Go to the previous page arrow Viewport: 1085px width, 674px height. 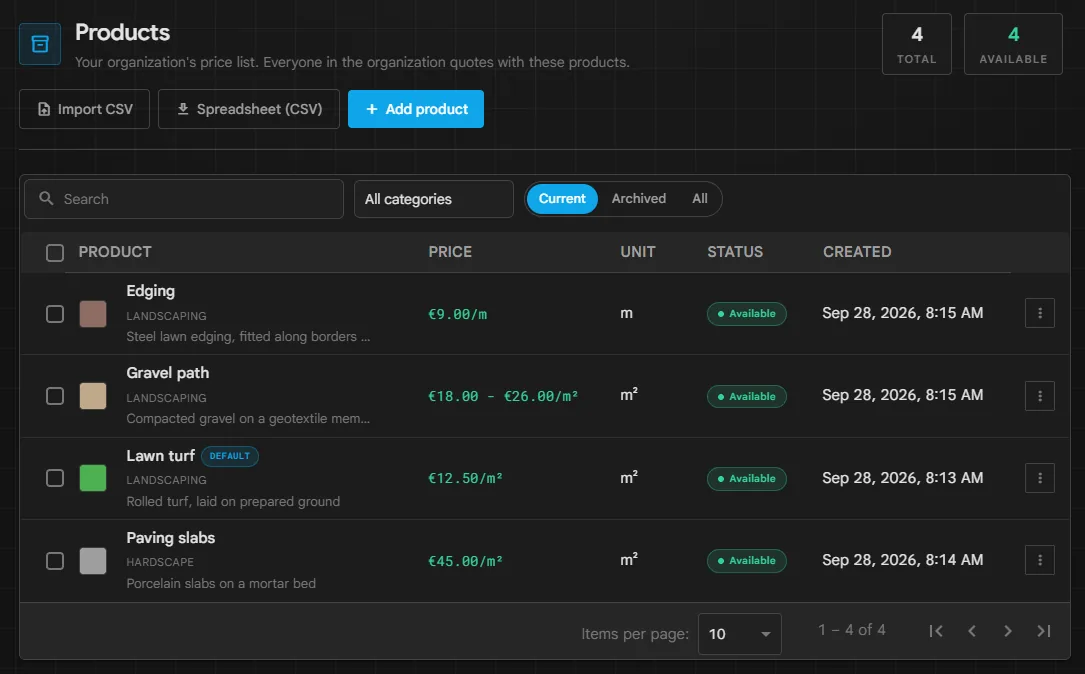point(972,631)
